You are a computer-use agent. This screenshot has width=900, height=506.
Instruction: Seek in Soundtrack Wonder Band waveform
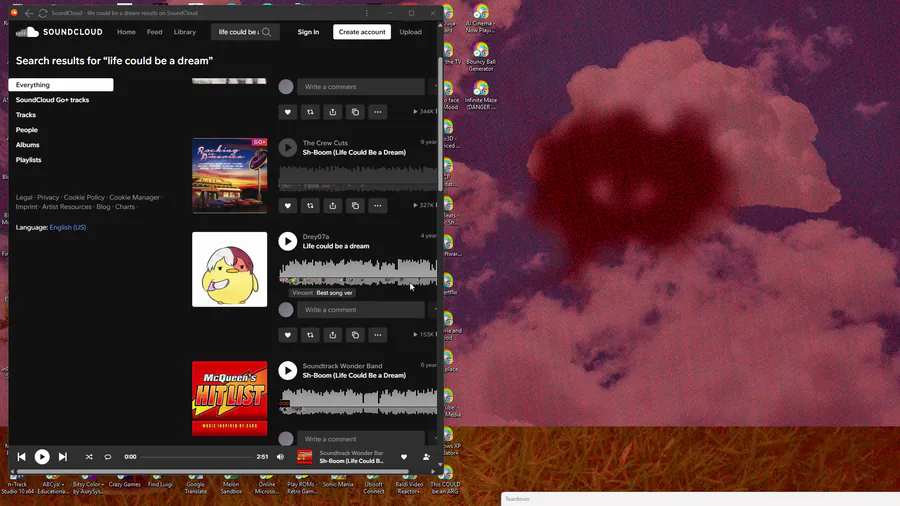point(358,401)
